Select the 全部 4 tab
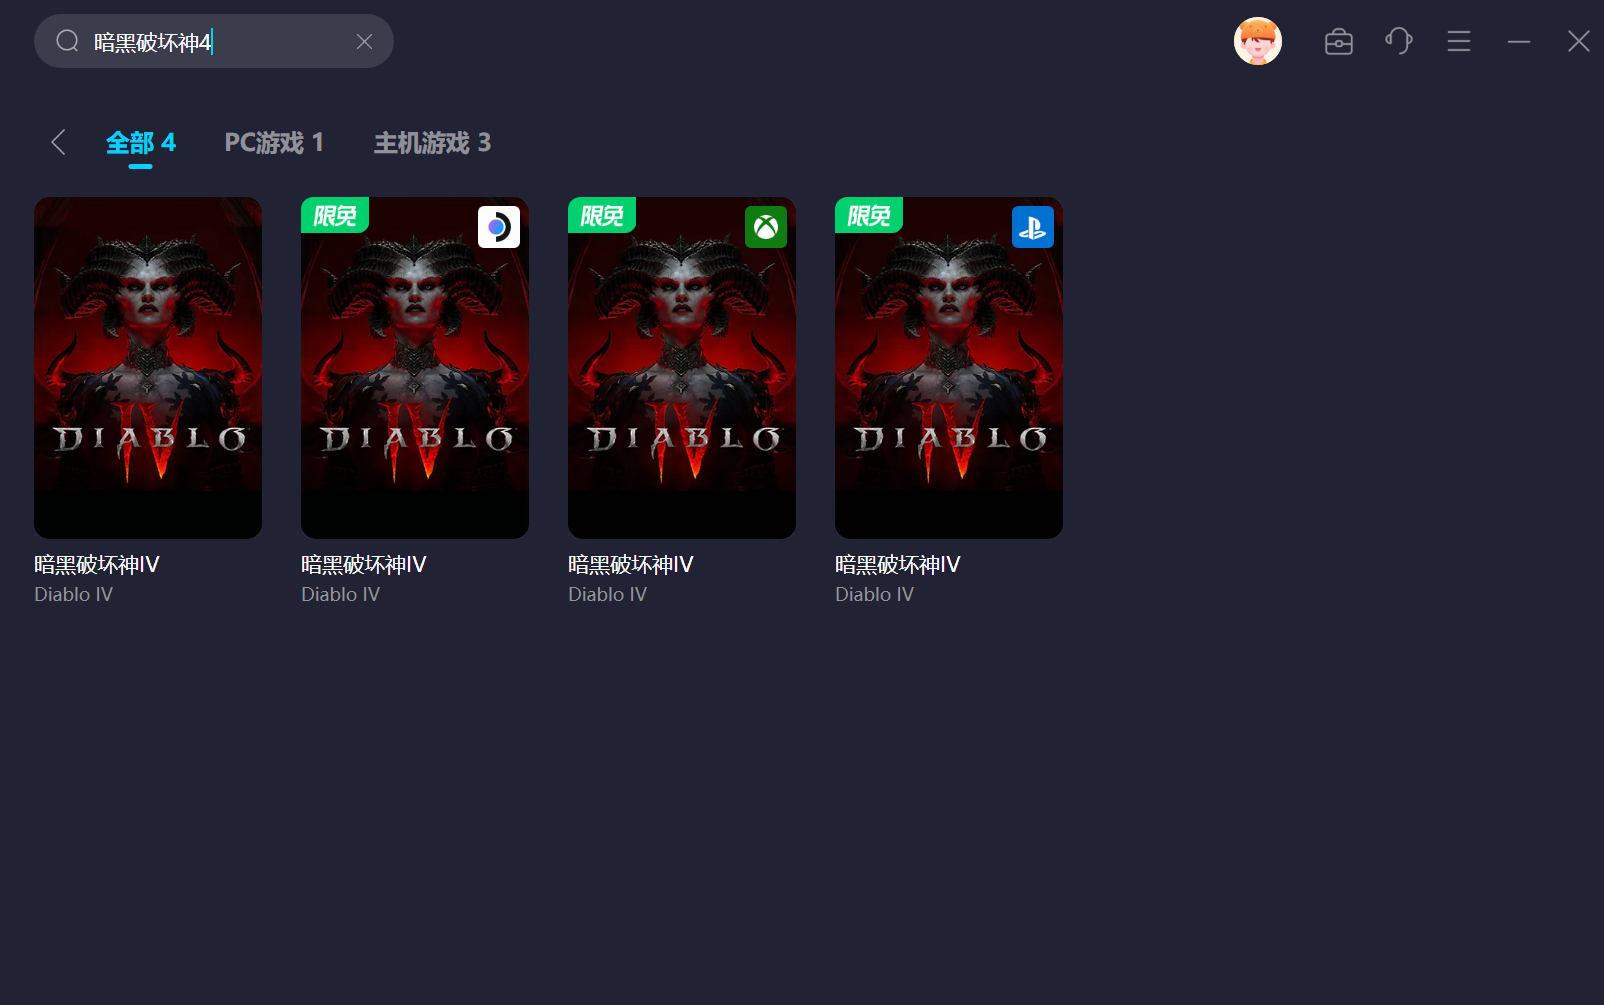Viewport: 1604px width, 1005px height. click(x=140, y=143)
